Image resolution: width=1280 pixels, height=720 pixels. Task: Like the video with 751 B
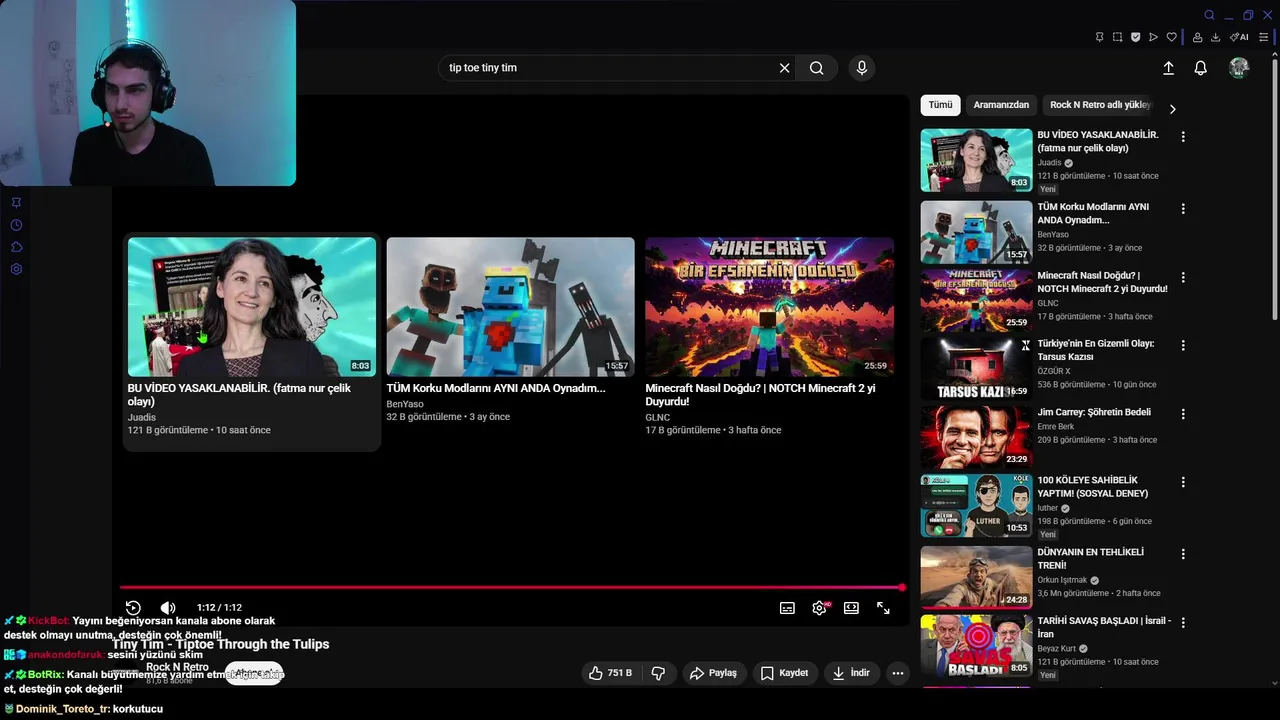click(x=611, y=673)
